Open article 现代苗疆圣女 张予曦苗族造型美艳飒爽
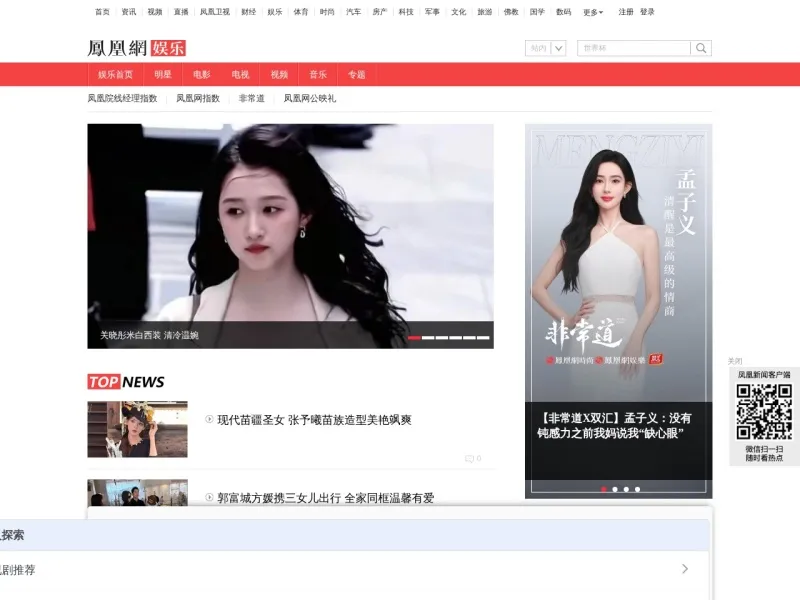800x600 pixels. click(x=314, y=420)
